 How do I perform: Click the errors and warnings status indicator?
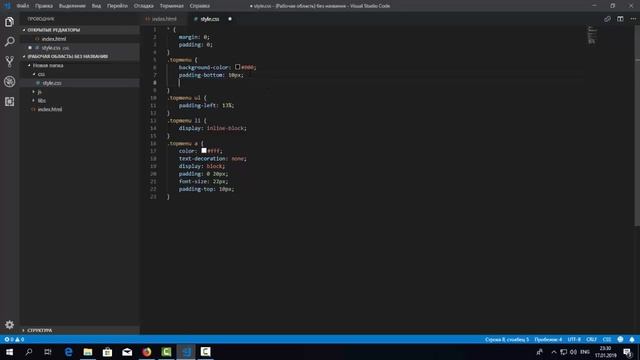pyautogui.click(x=14, y=340)
